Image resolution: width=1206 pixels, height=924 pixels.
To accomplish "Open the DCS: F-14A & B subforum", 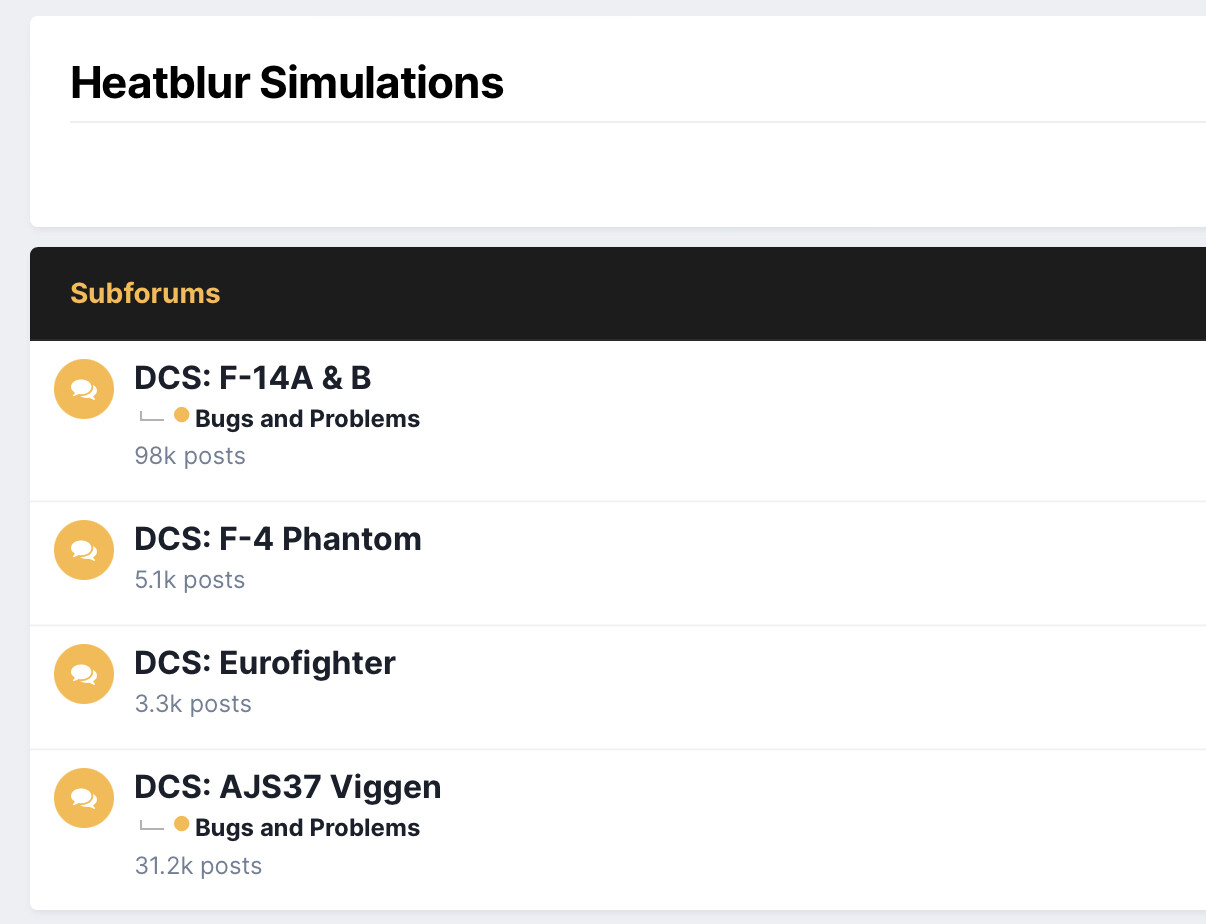I will click(x=252, y=377).
